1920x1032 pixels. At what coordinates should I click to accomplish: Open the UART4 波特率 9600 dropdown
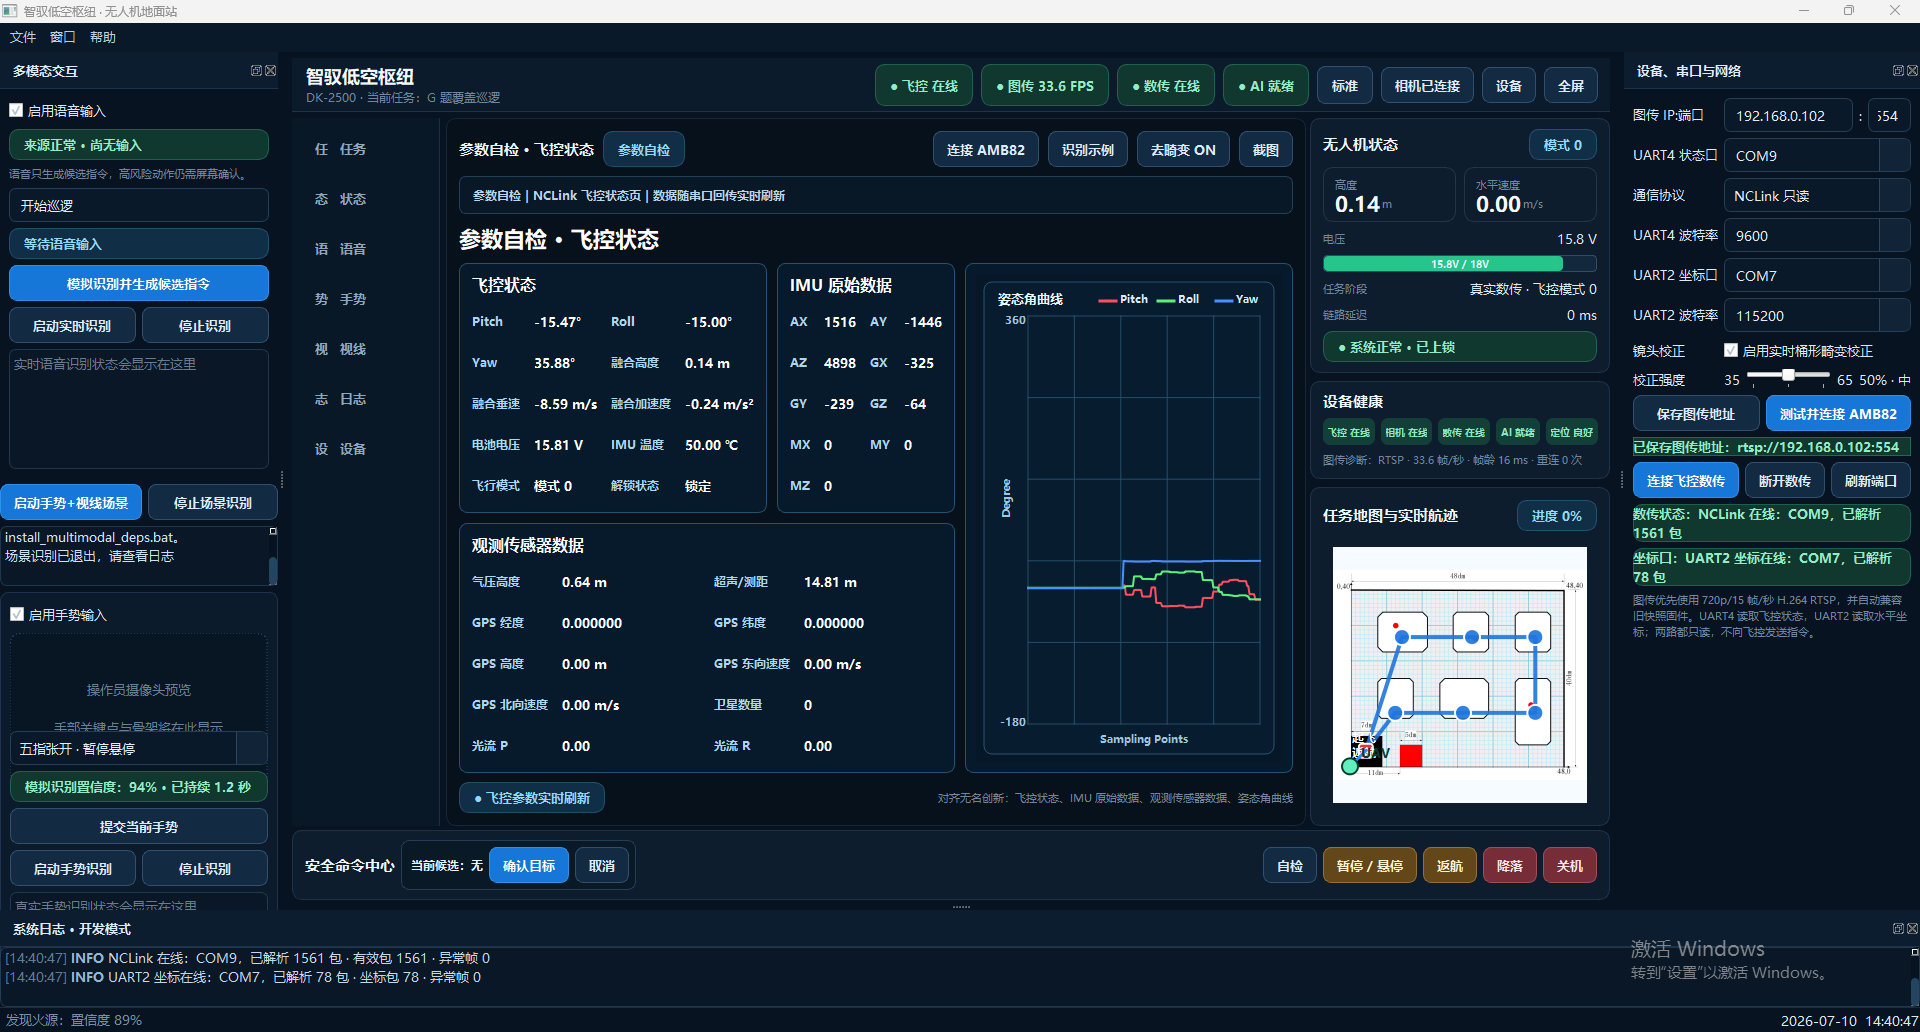1895,236
